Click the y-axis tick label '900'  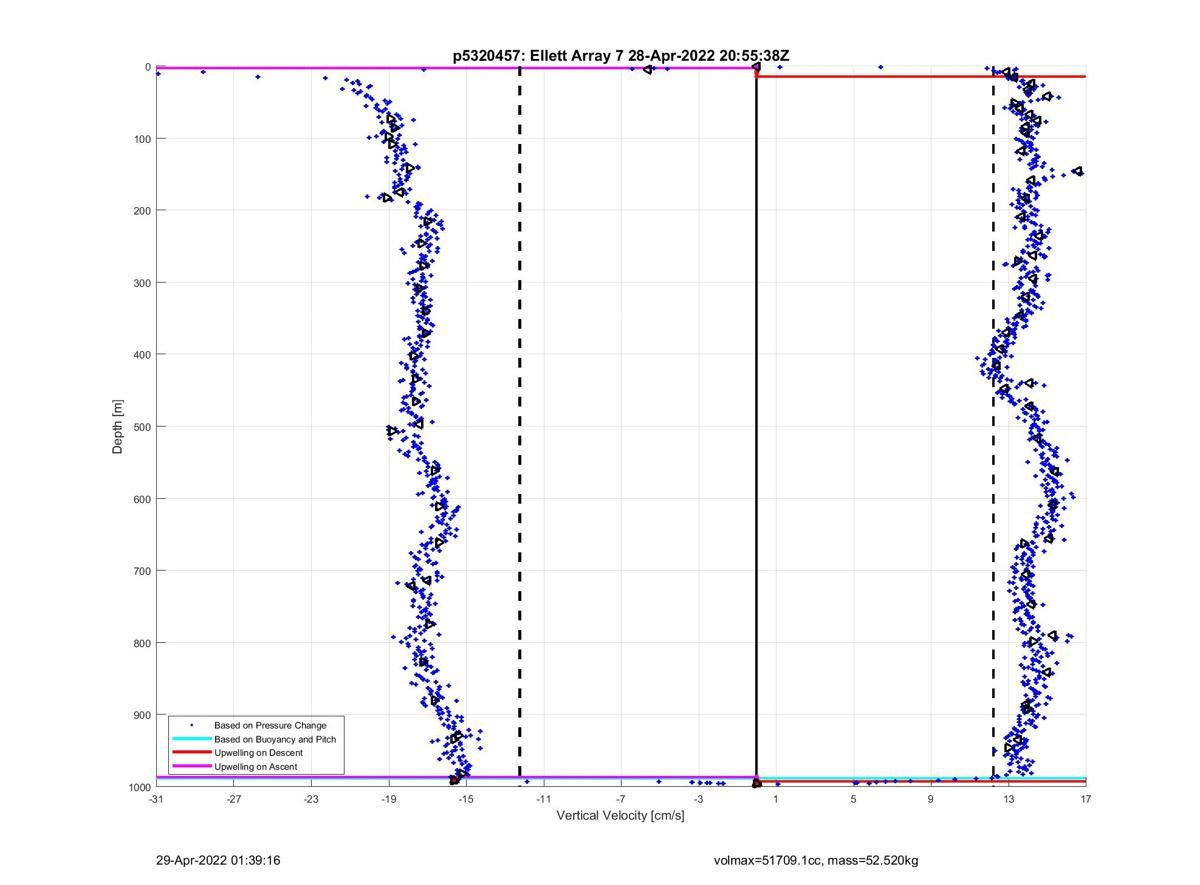click(141, 715)
